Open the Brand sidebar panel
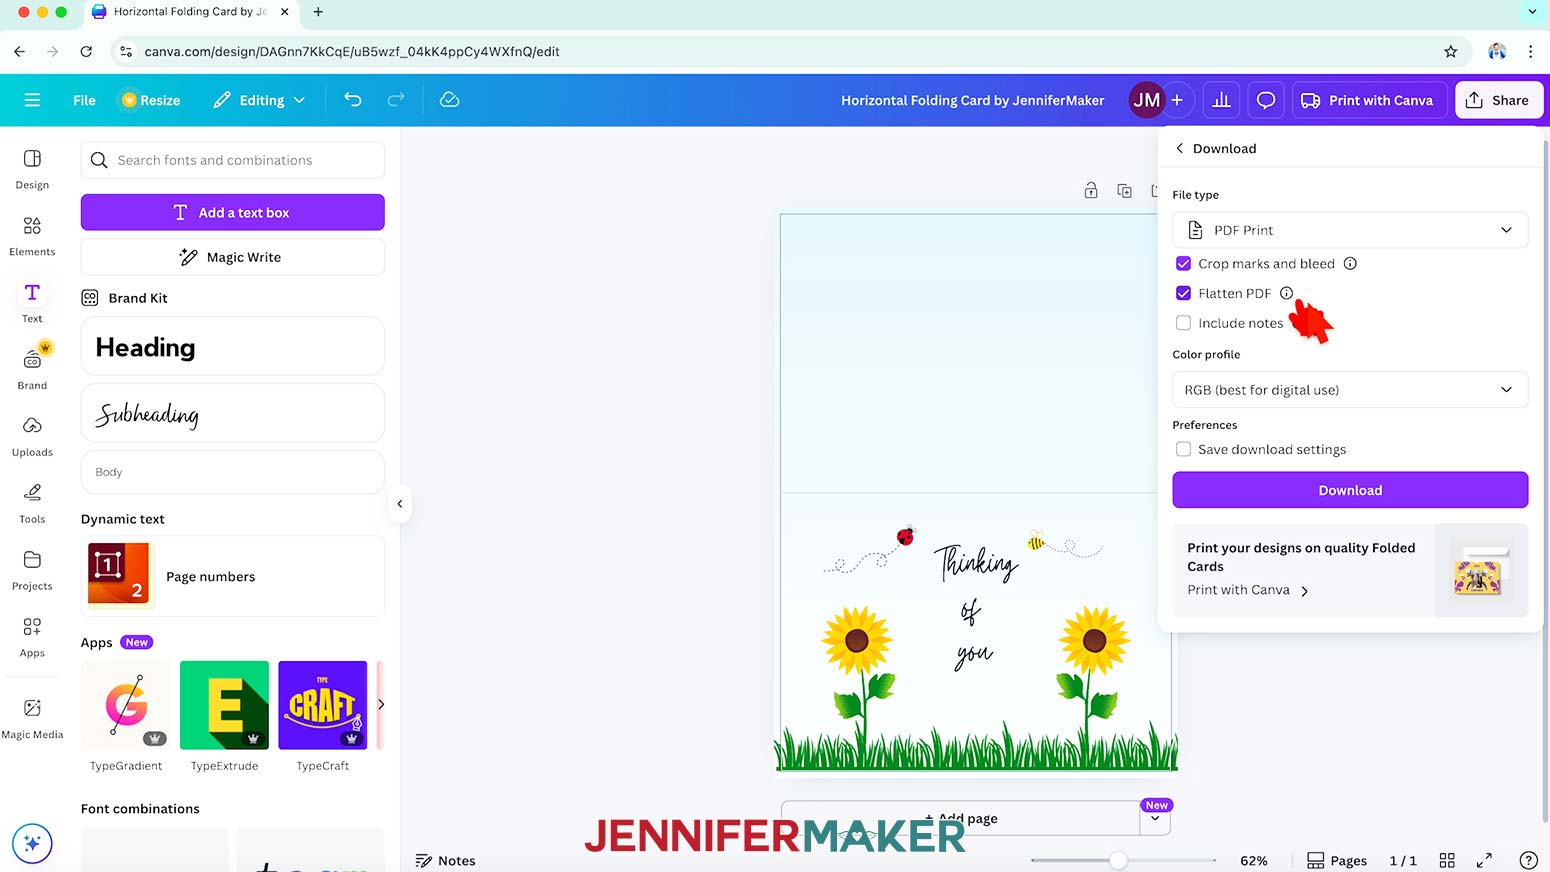This screenshot has height=872, width=1550. point(32,369)
